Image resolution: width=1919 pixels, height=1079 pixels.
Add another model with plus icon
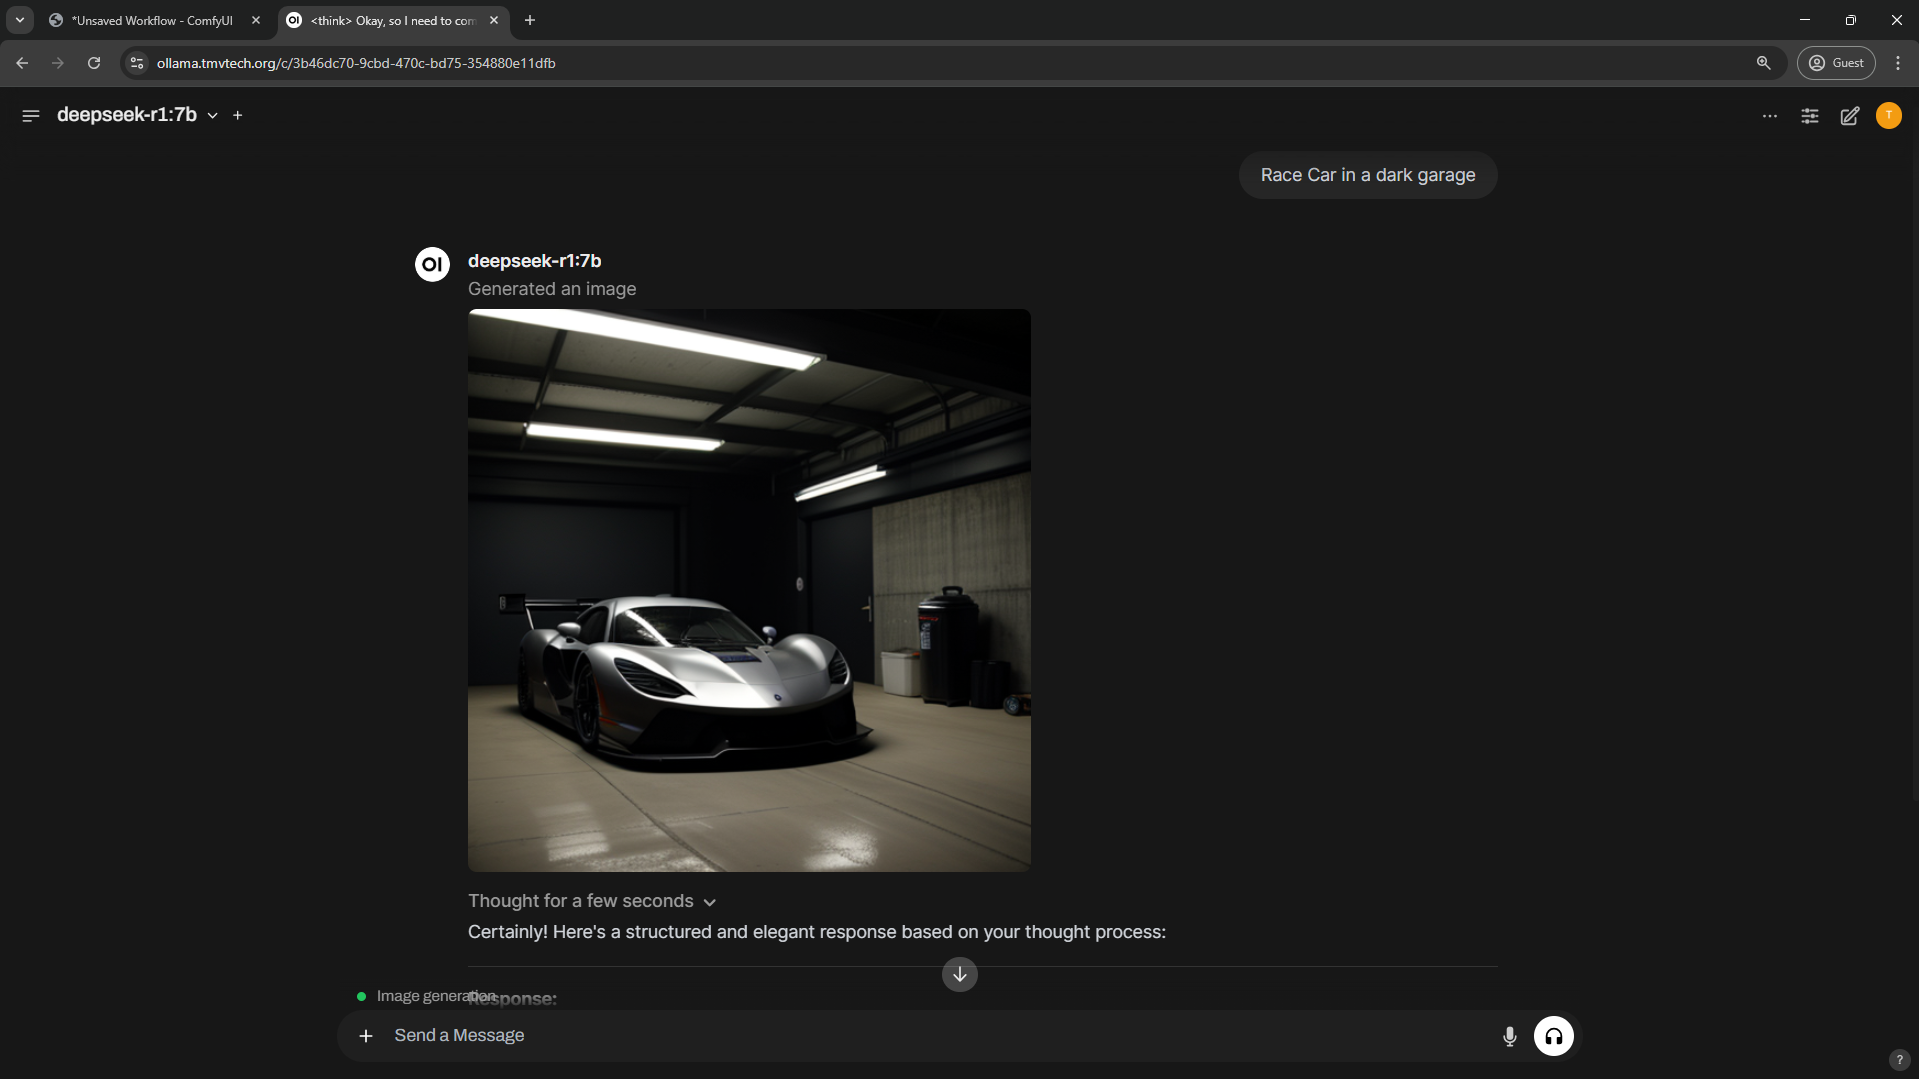tap(238, 116)
